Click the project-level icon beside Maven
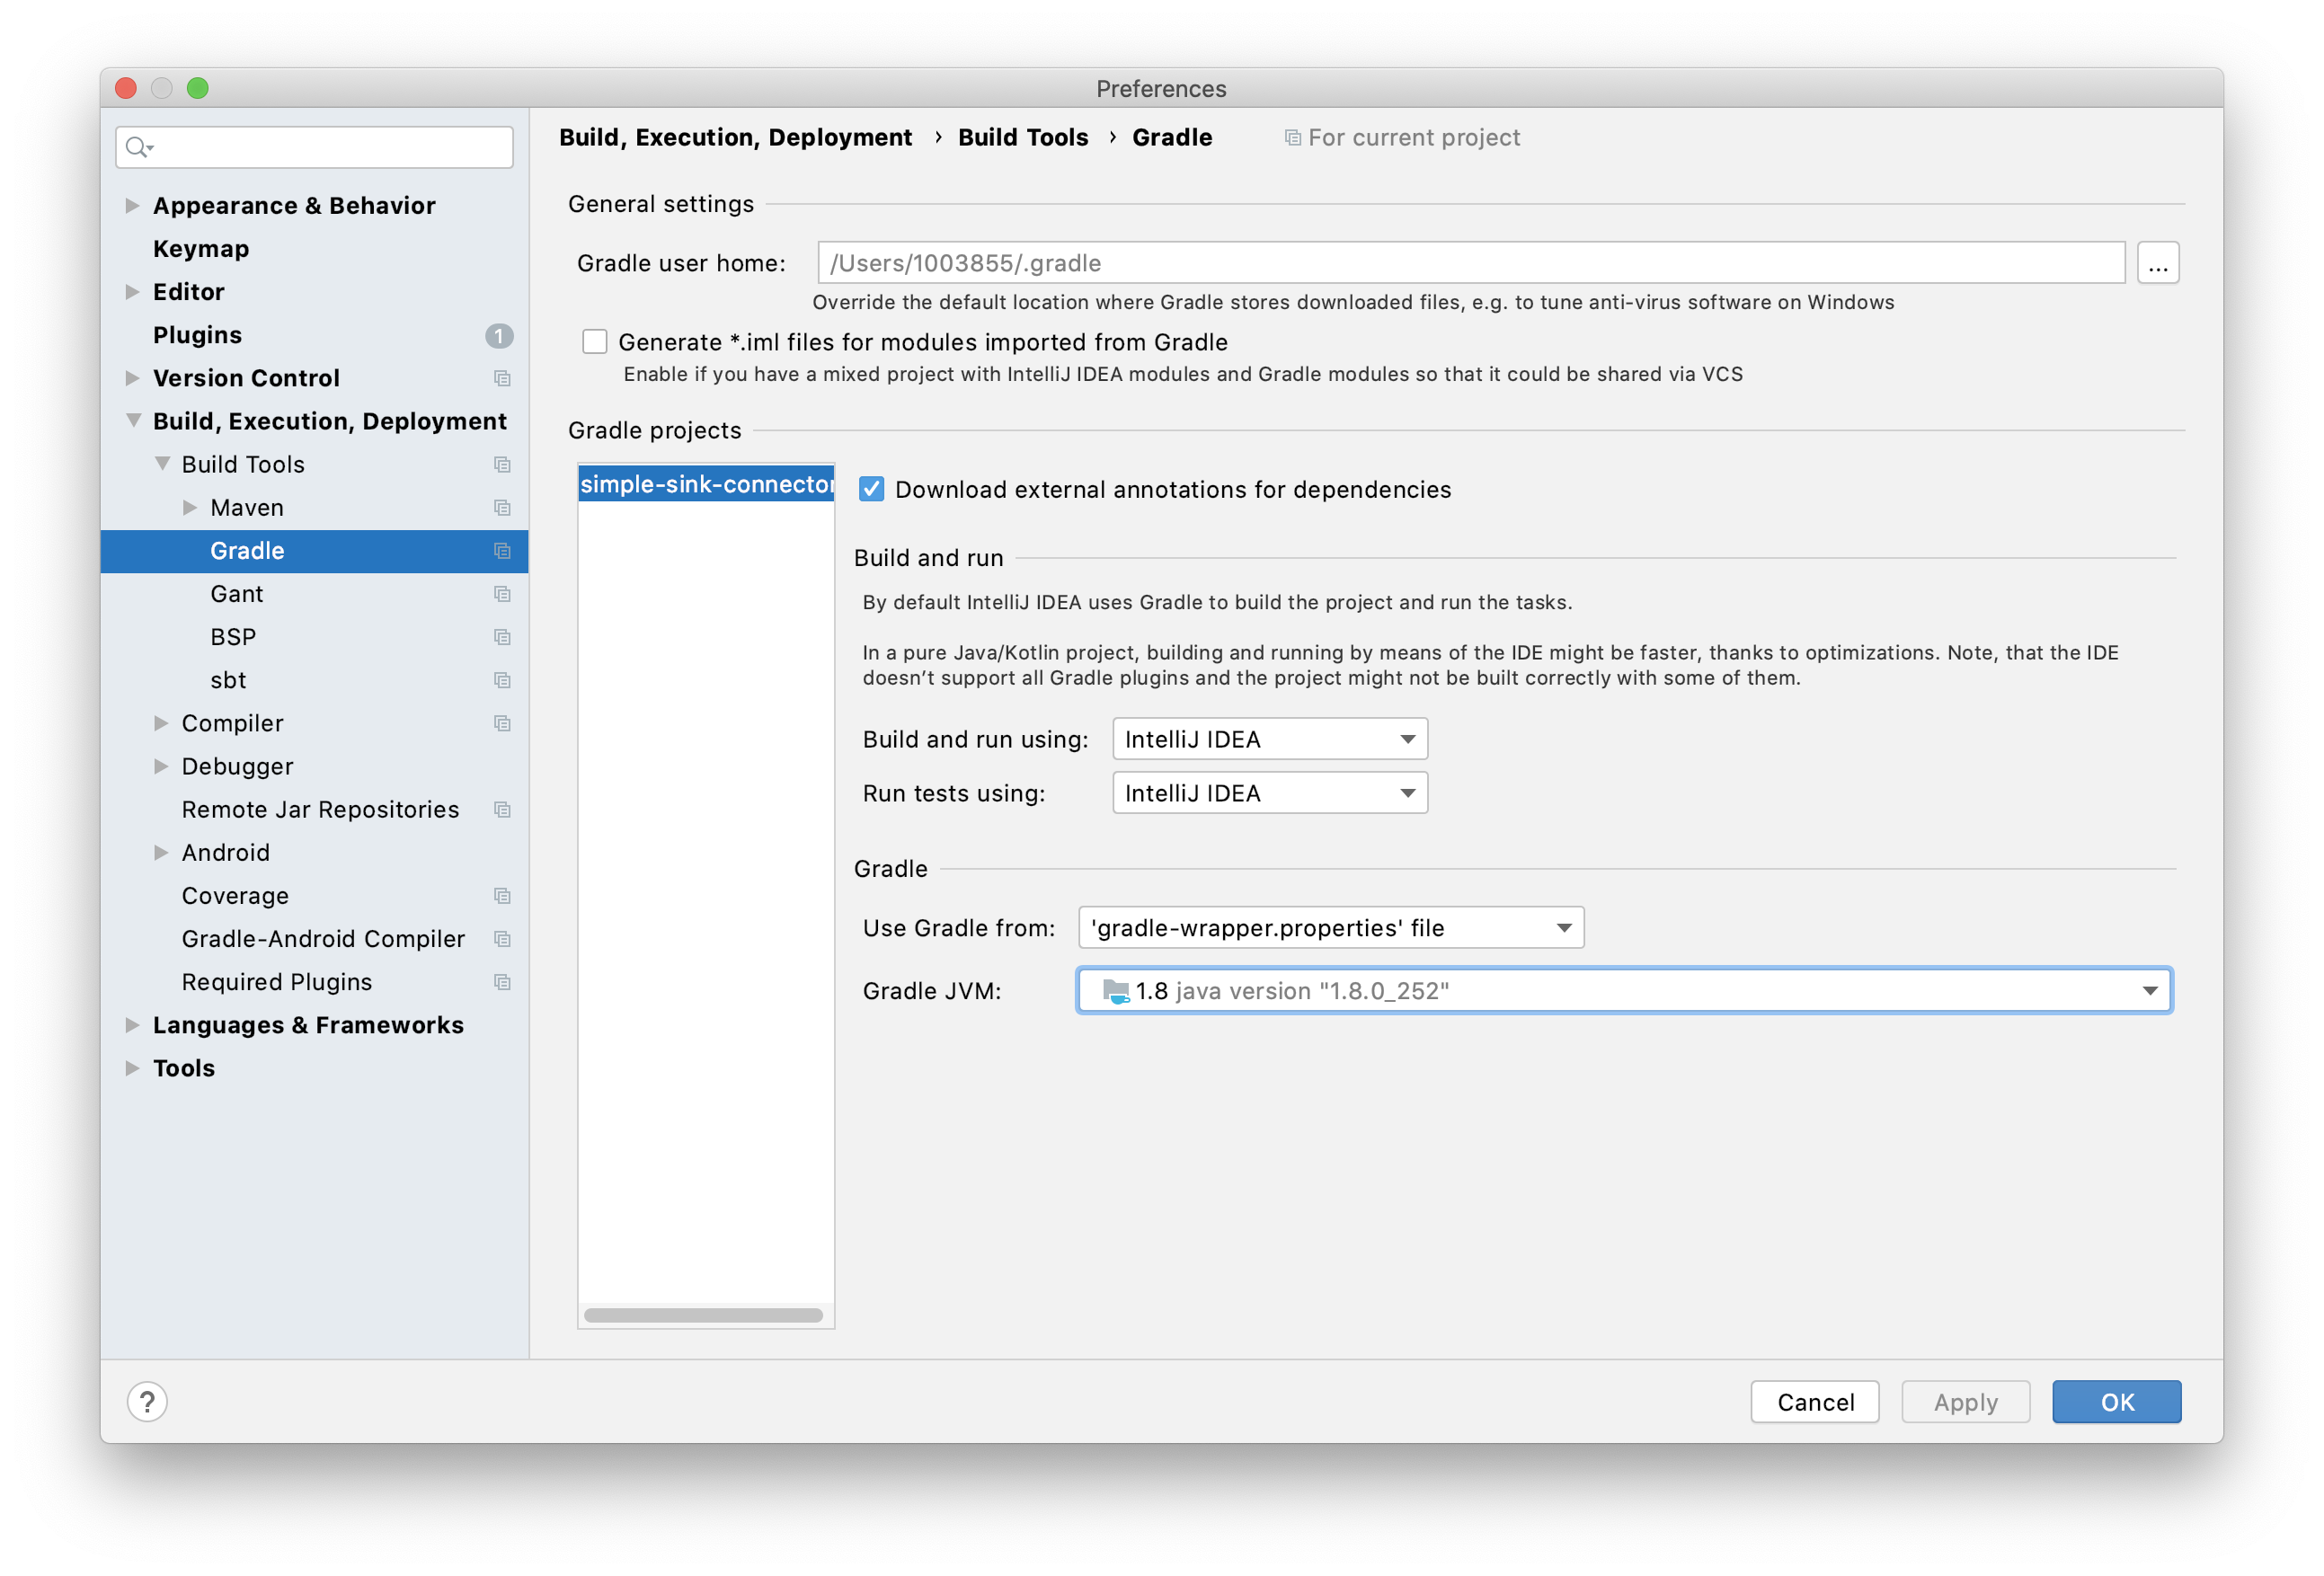2324x1576 pixels. 502,508
